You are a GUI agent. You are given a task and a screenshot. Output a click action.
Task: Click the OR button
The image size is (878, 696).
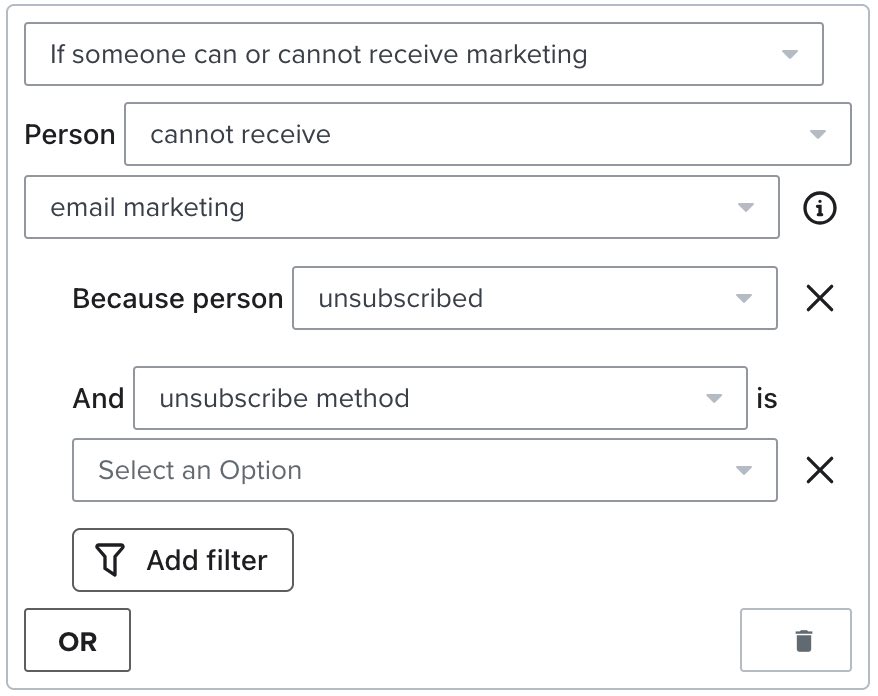tap(78, 640)
